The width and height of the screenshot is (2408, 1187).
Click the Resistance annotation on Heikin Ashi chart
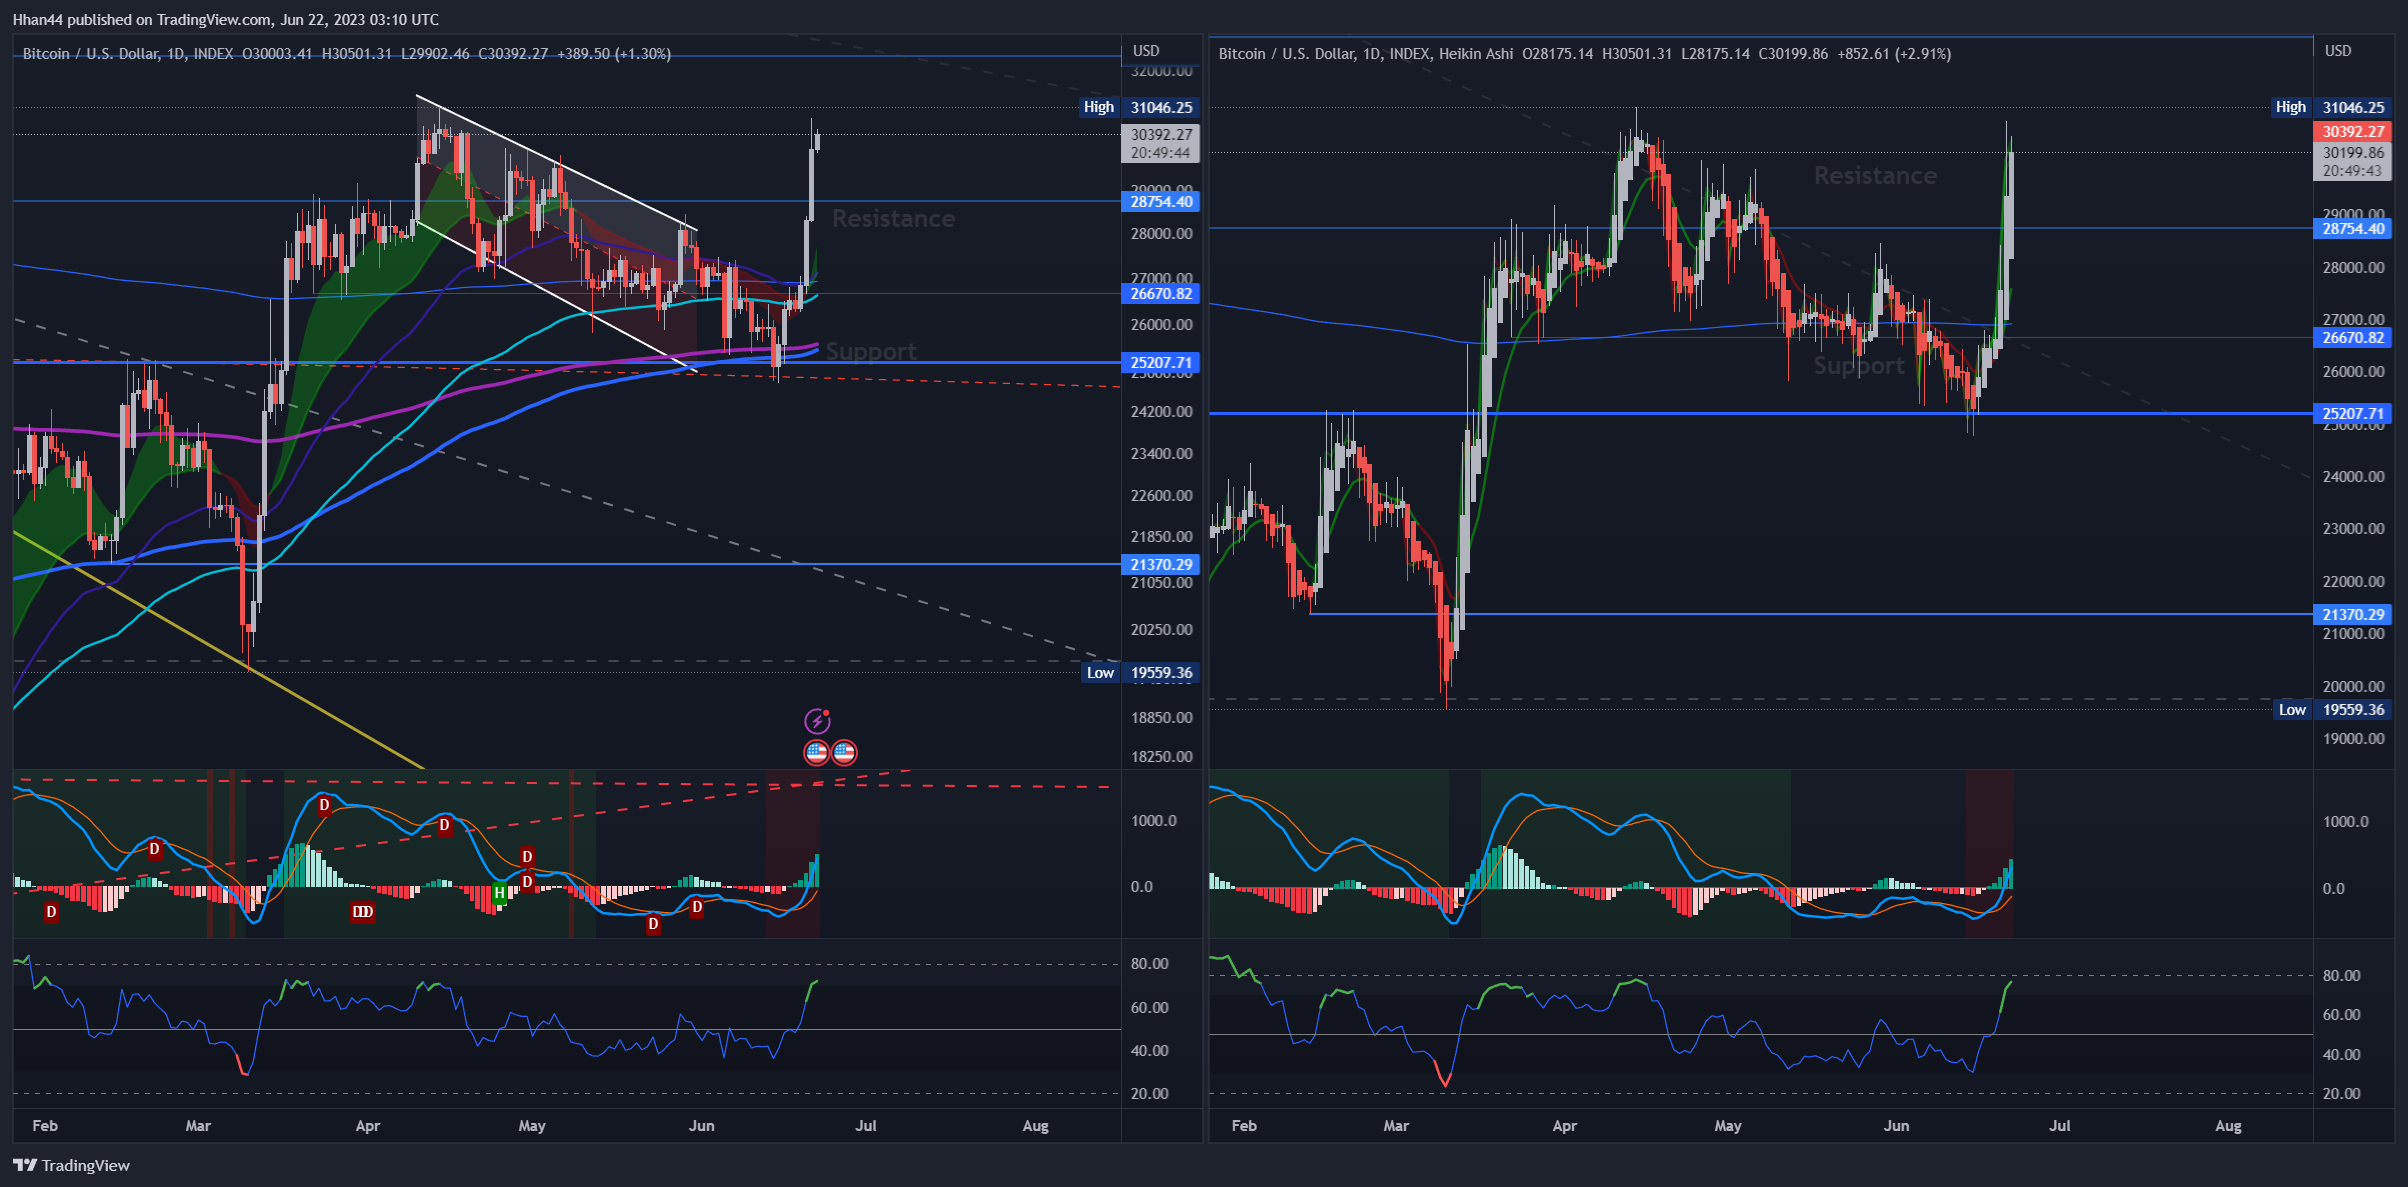[1875, 175]
